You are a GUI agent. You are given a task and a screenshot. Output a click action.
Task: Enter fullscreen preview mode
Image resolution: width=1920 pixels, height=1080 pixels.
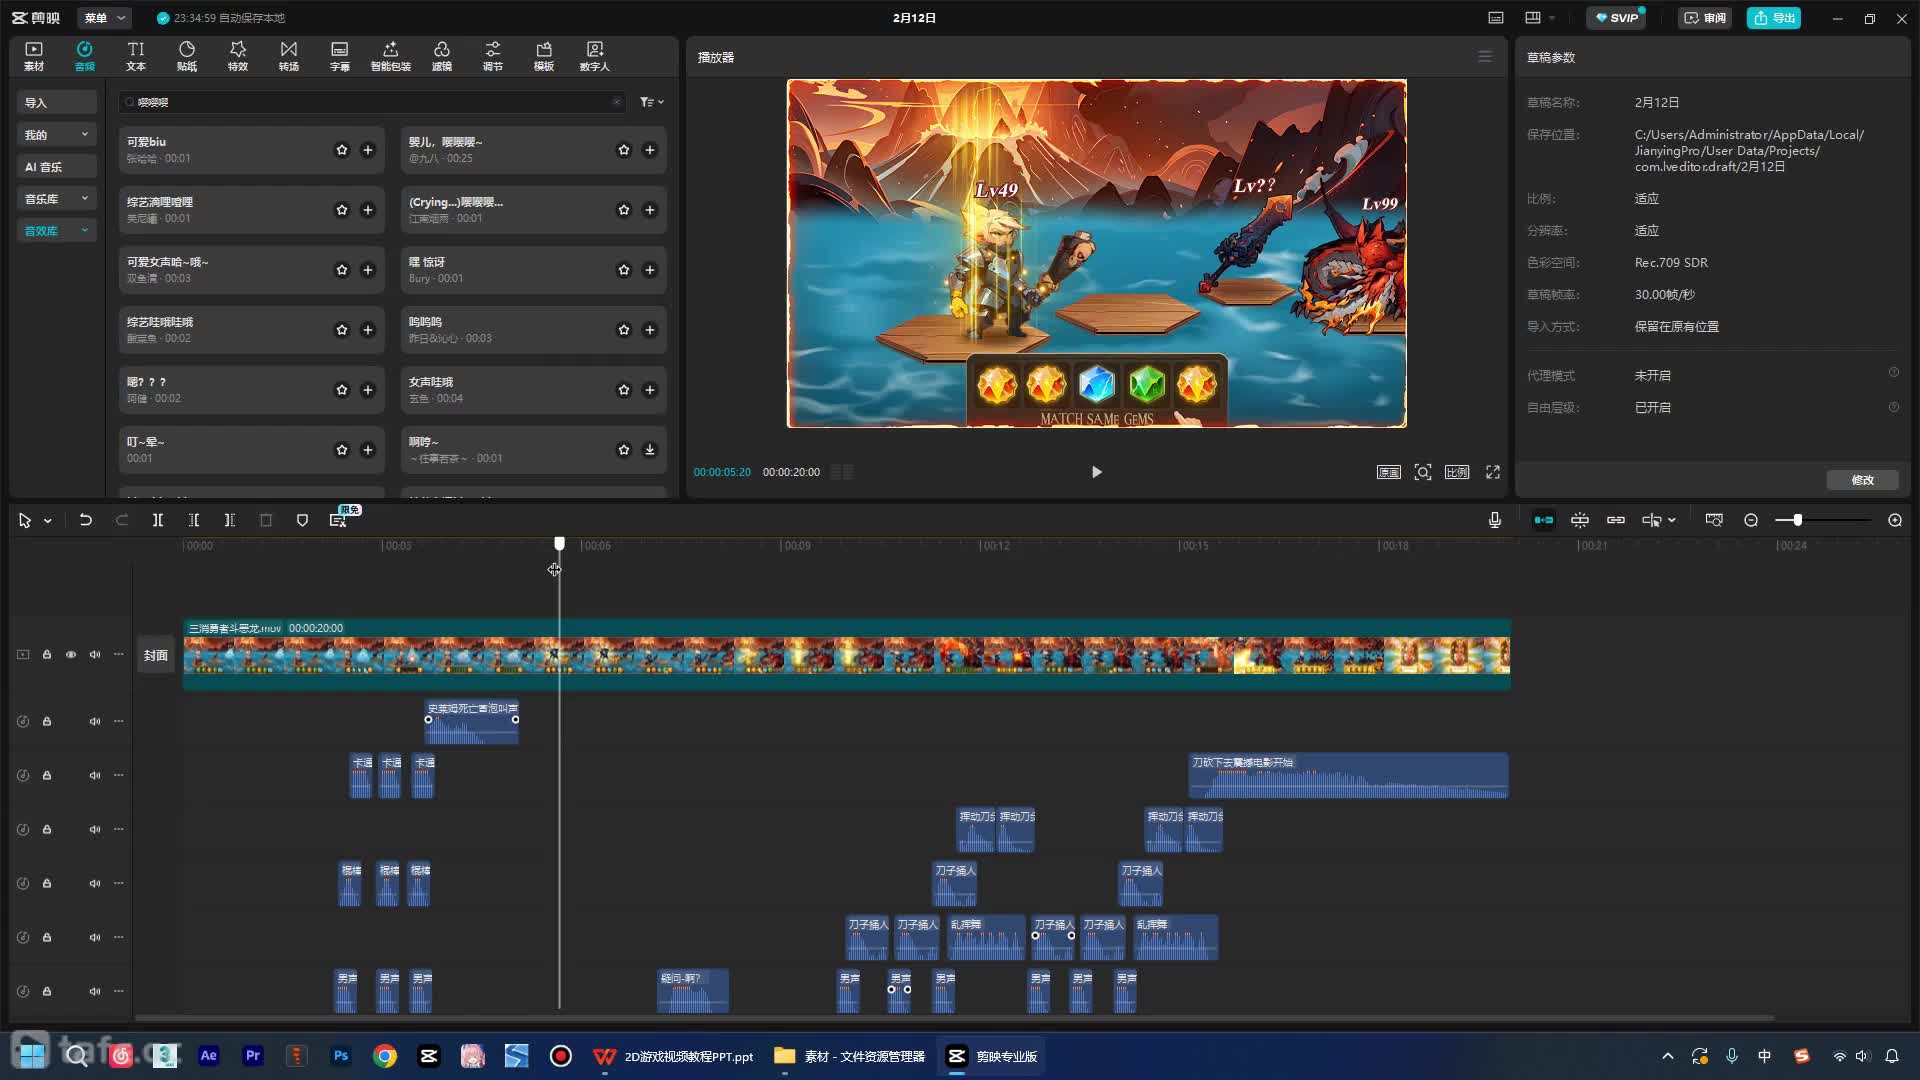[1493, 472]
